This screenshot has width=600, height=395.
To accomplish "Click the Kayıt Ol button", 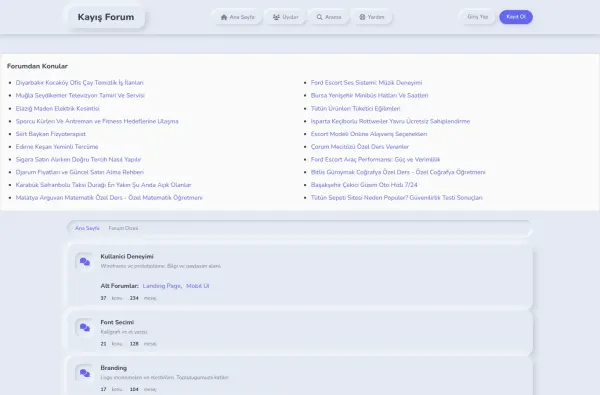I will [x=516, y=17].
